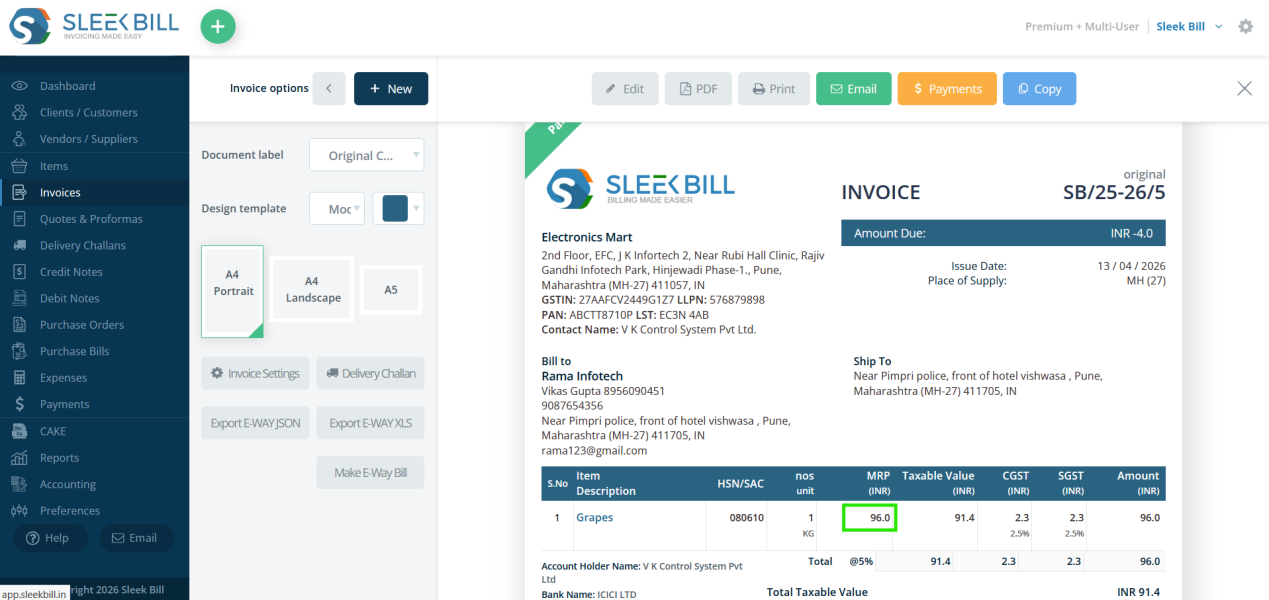Go back using the left chevron button
1269x600 pixels.
pos(329,89)
